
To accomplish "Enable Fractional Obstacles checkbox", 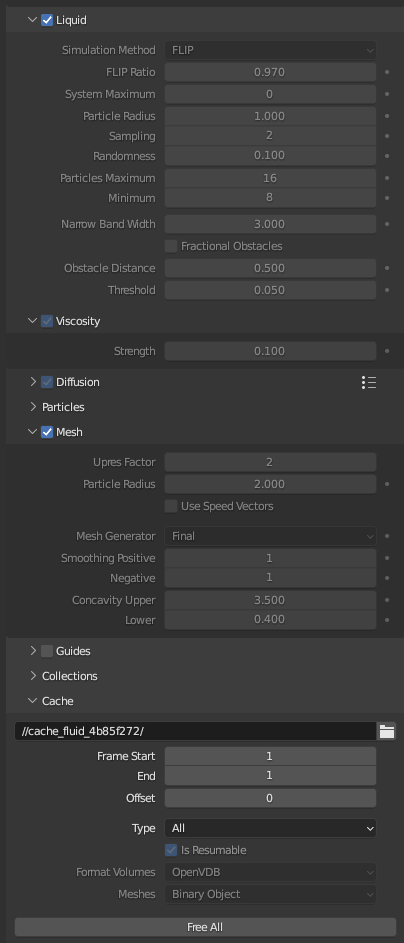I will [x=171, y=246].
